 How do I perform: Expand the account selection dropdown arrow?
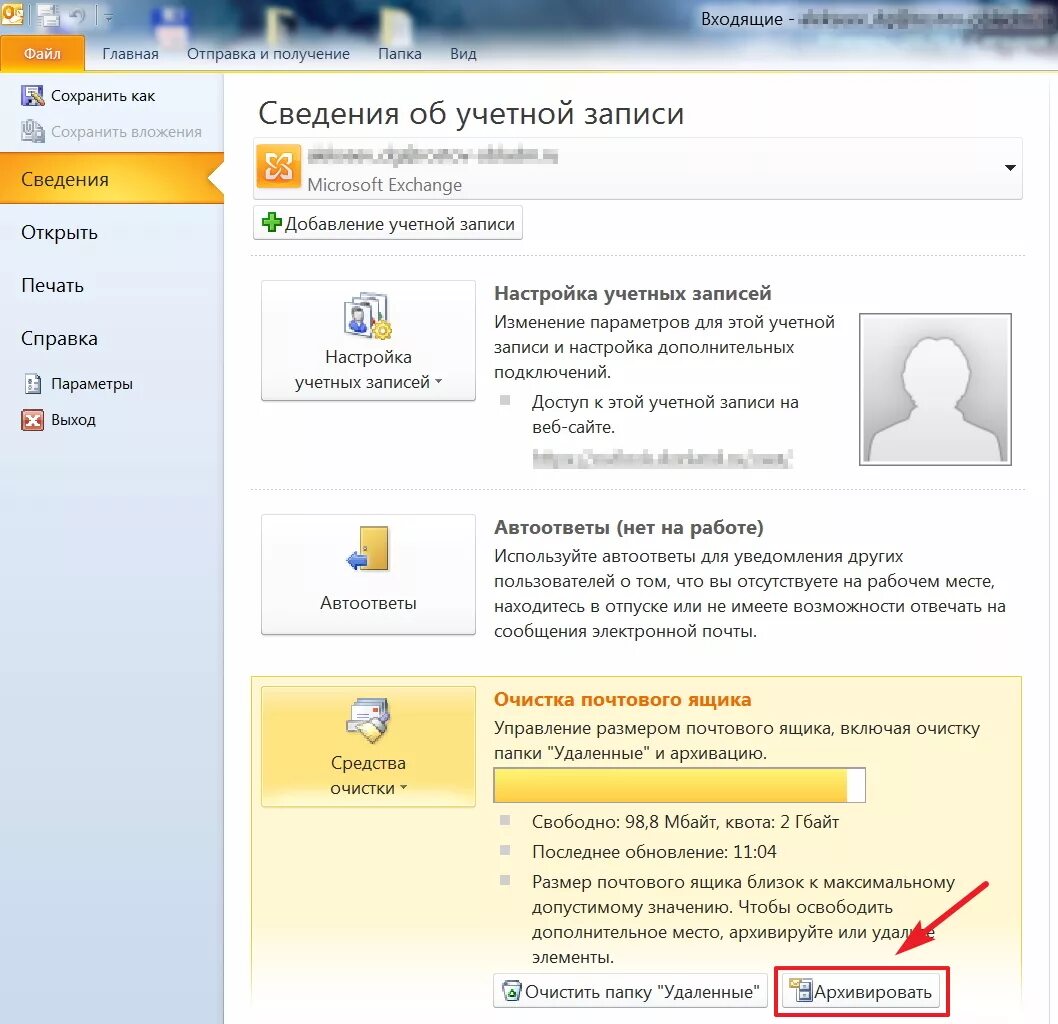[x=1010, y=167]
